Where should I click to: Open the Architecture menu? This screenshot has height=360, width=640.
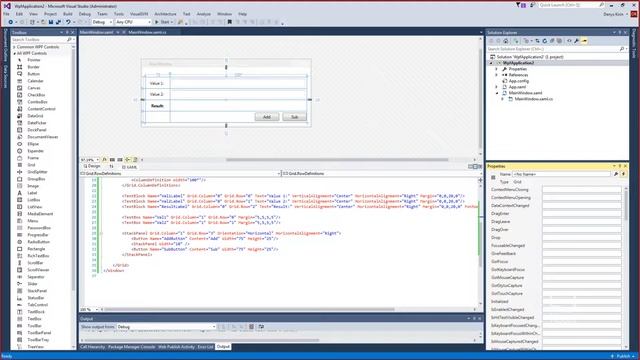point(165,14)
